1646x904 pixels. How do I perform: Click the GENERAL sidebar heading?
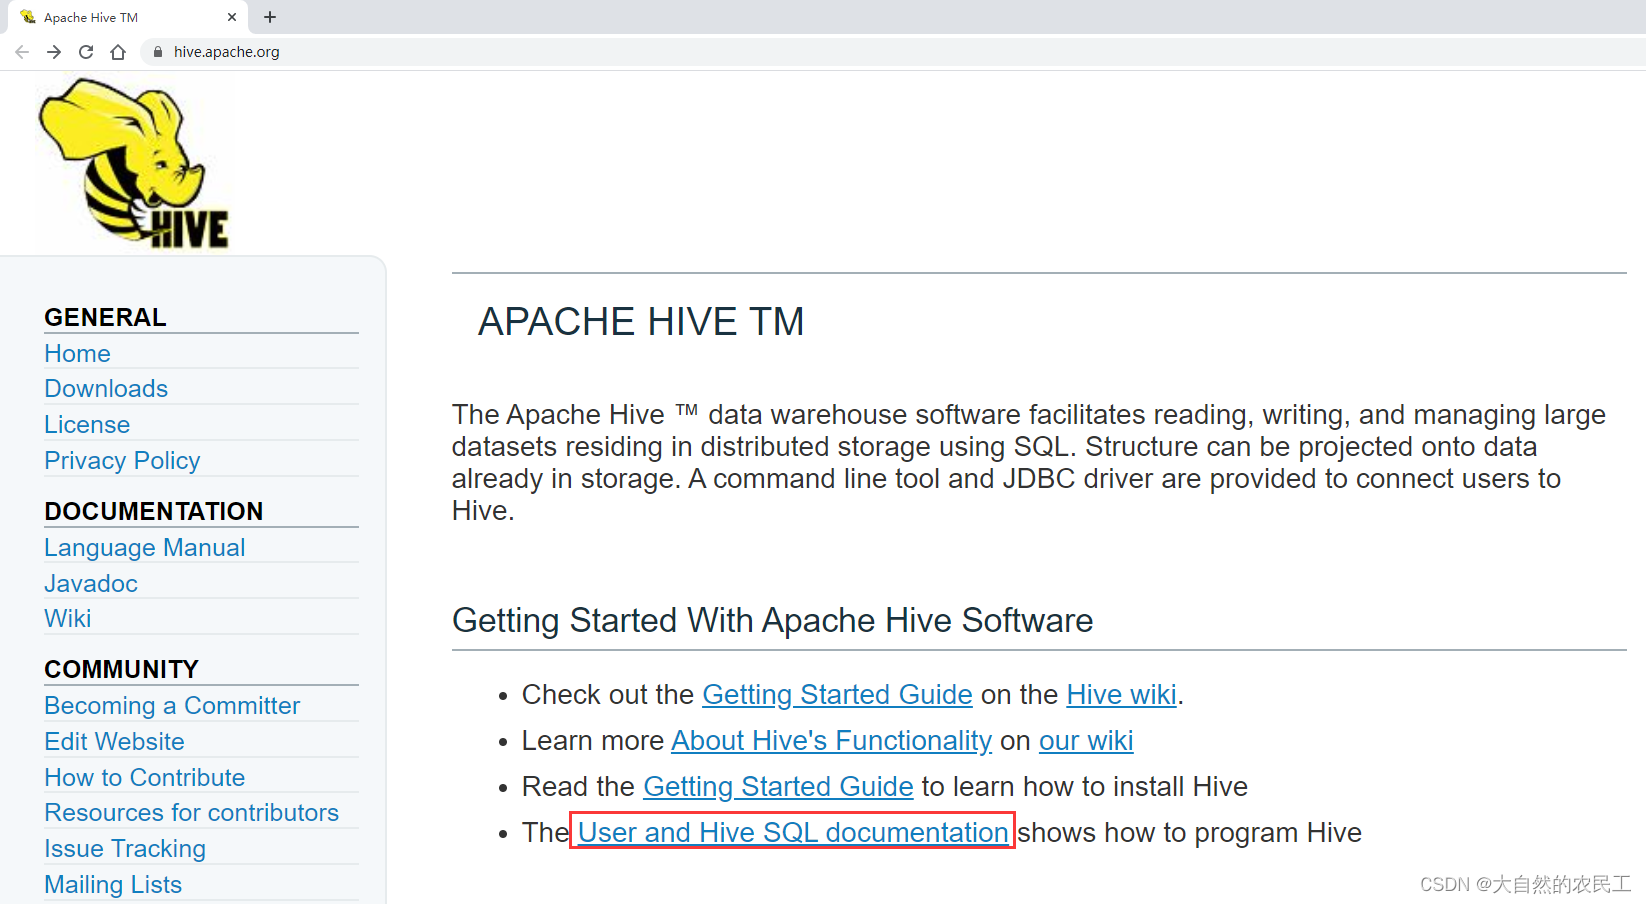[x=105, y=318]
